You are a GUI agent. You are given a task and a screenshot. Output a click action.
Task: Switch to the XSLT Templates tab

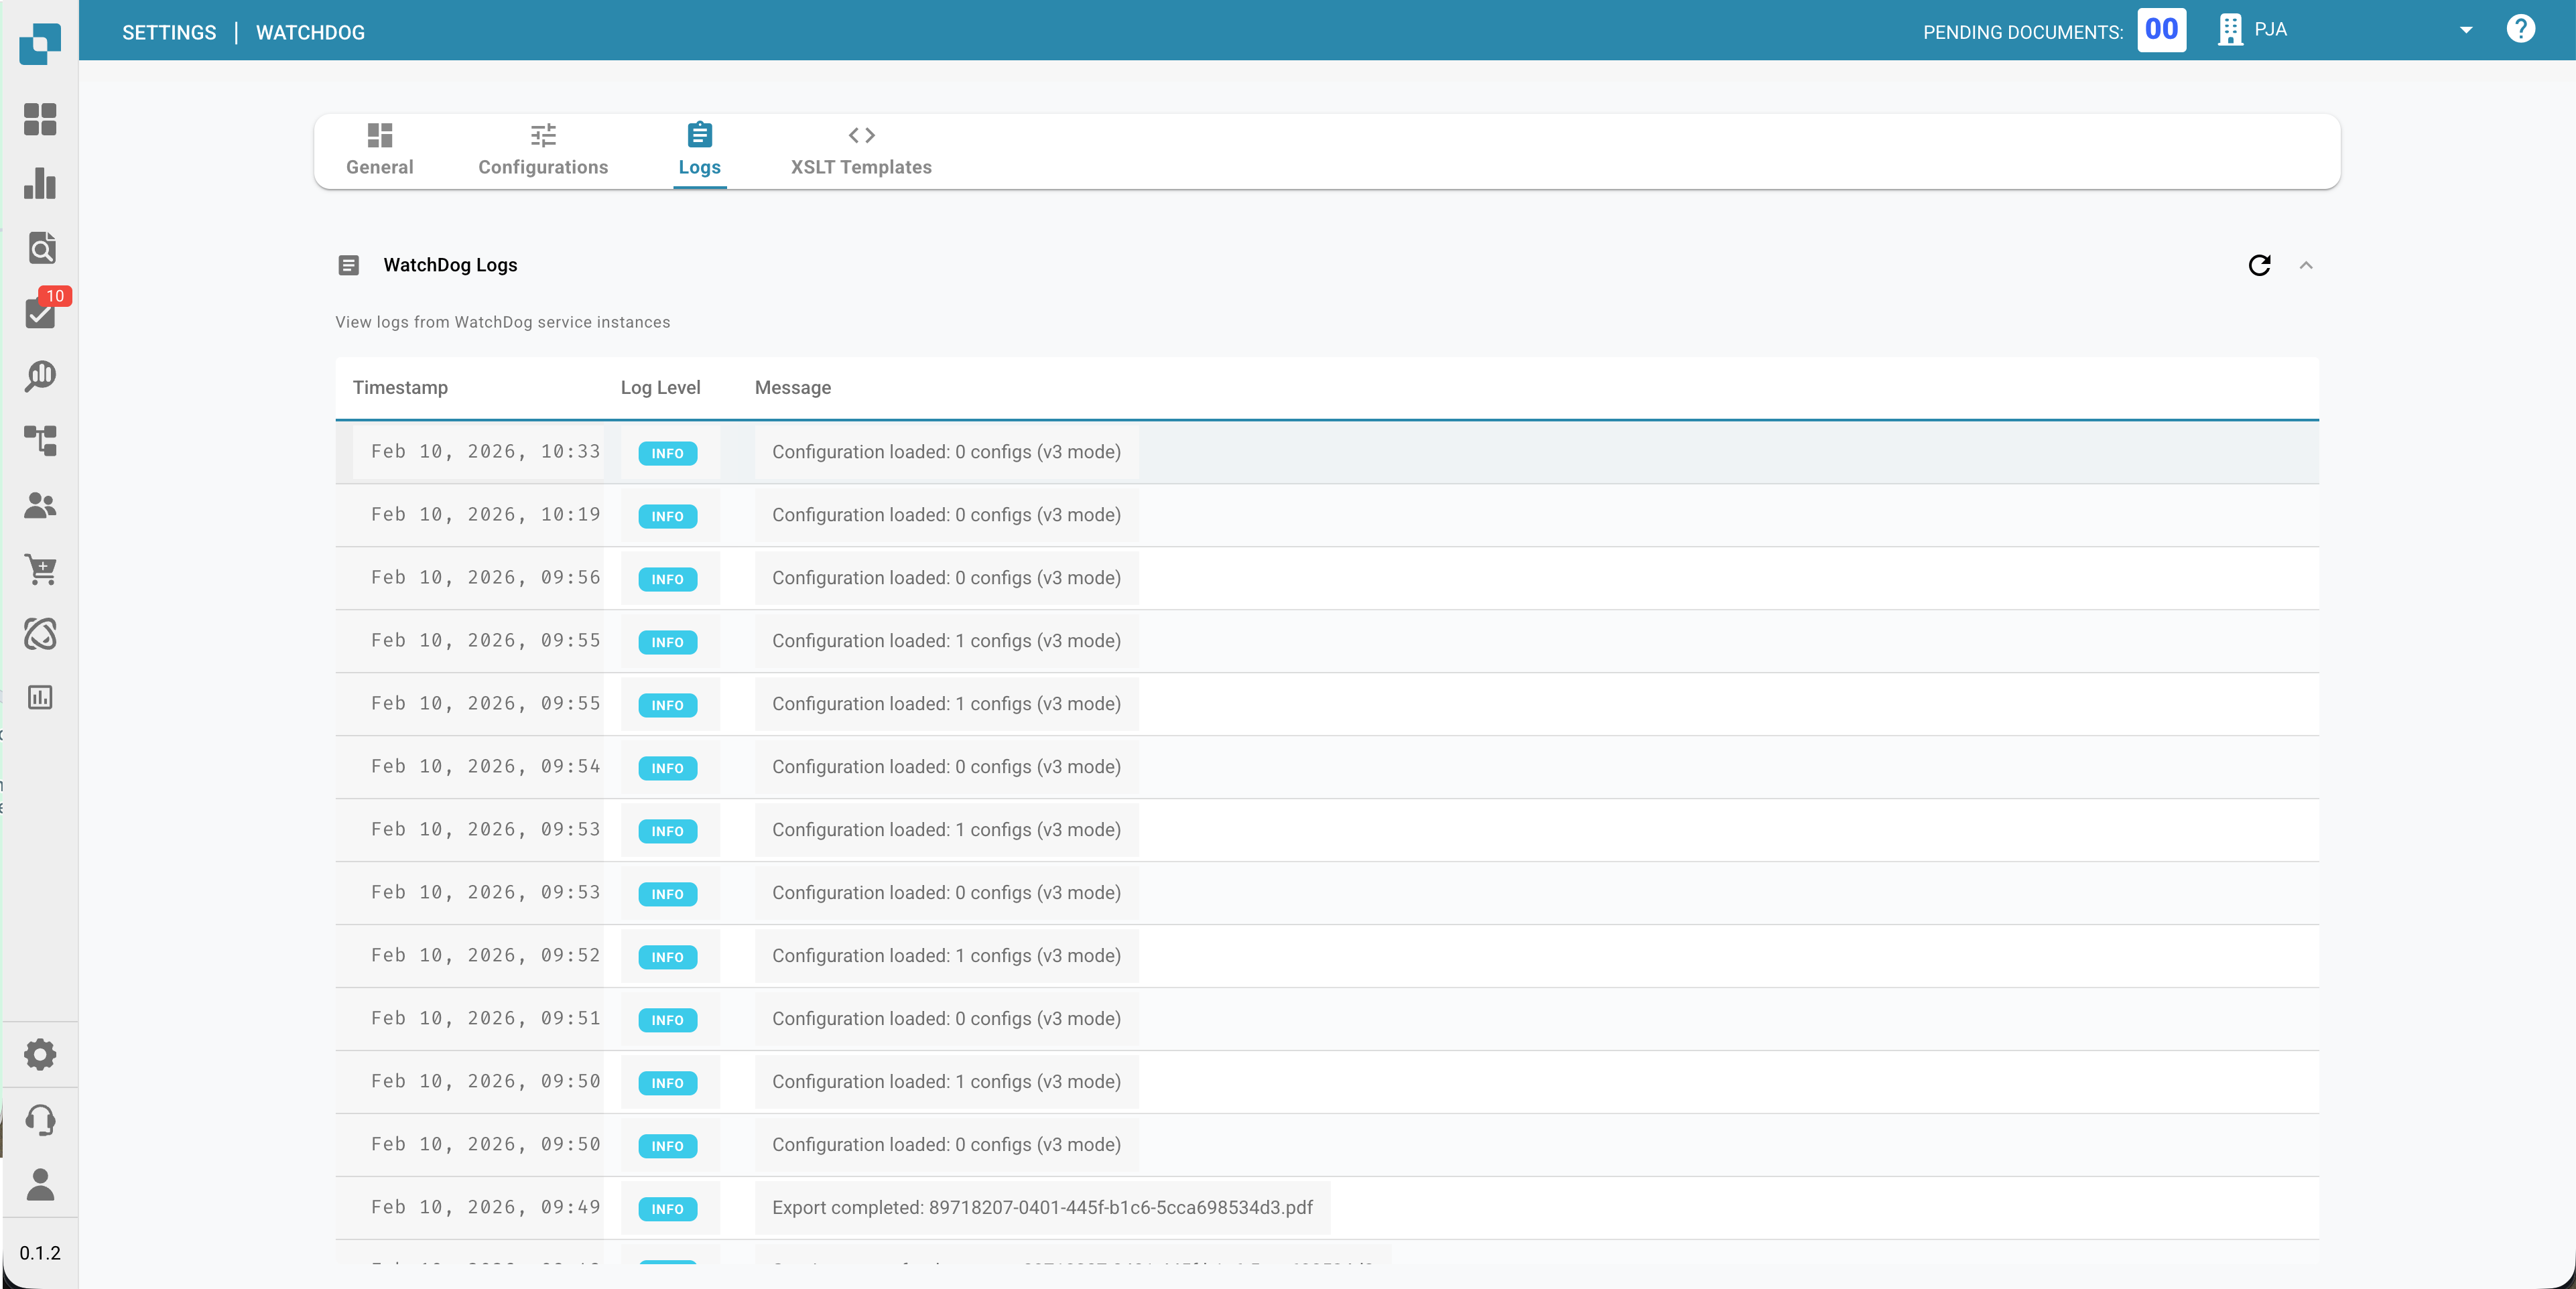tap(861, 150)
